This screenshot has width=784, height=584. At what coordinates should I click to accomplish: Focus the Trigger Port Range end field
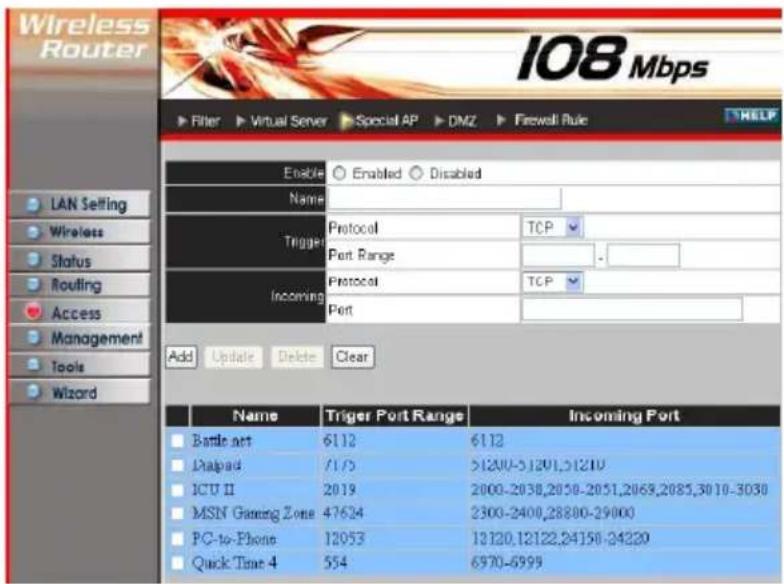(x=644, y=255)
